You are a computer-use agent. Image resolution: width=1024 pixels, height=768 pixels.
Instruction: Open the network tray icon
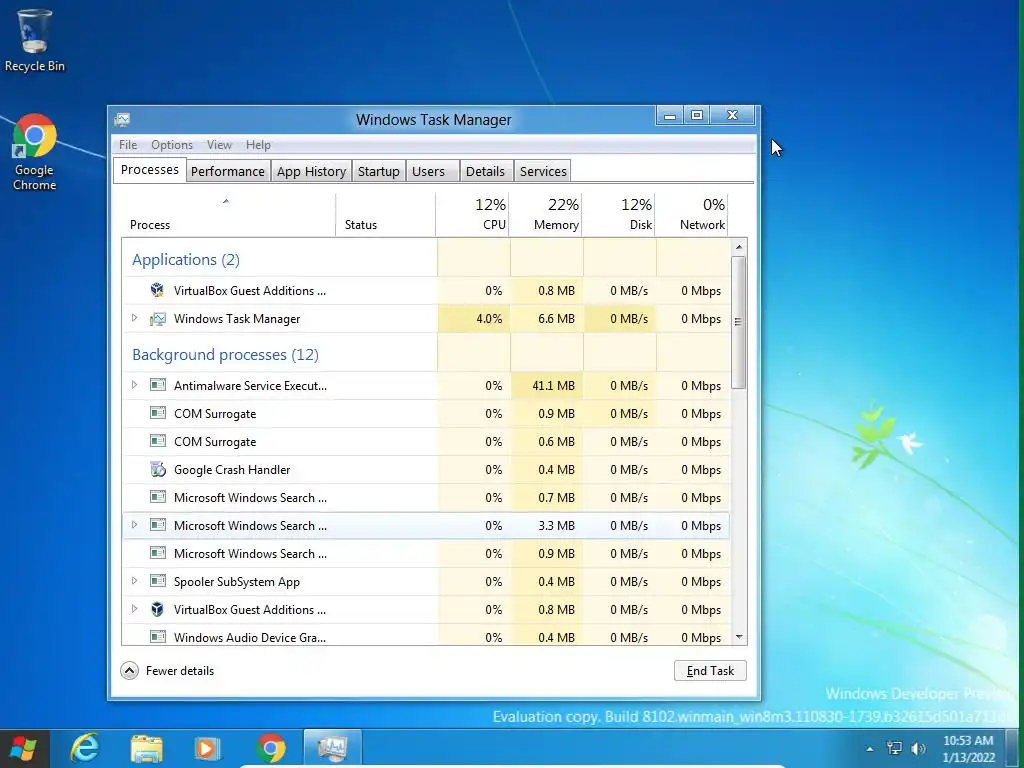(894, 748)
